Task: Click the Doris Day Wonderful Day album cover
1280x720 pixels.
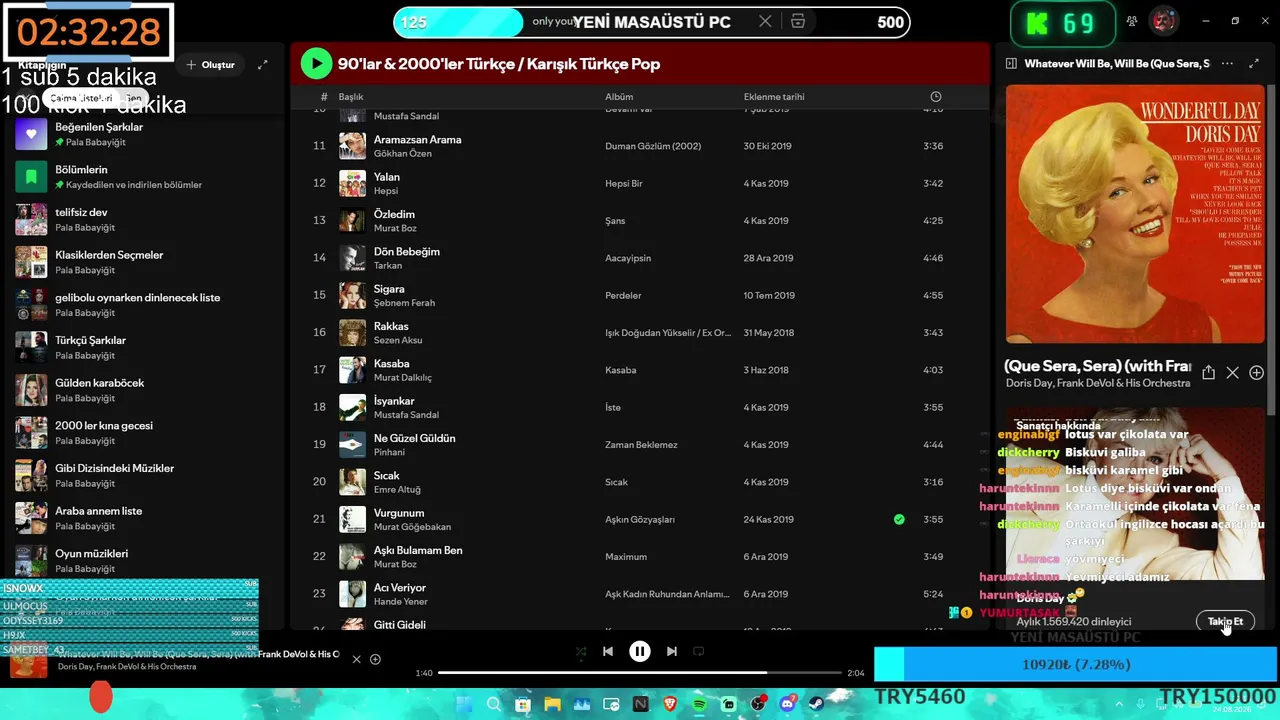Action: 1135,214
